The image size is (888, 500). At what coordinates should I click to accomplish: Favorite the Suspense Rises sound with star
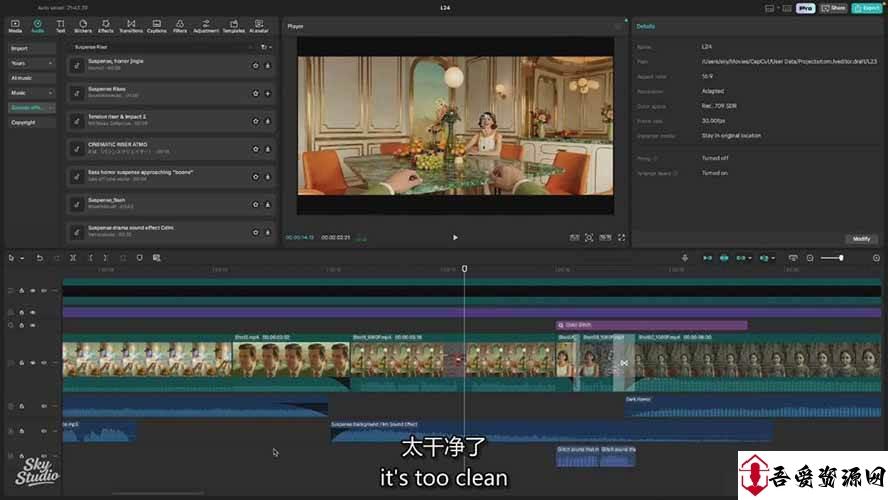coord(256,93)
